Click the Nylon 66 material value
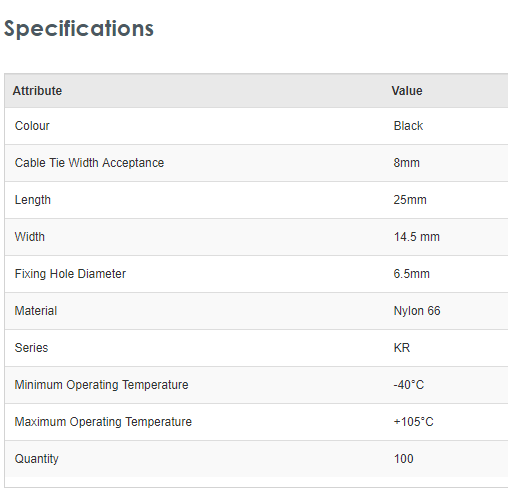The height and width of the screenshot is (496, 508). 417,311
